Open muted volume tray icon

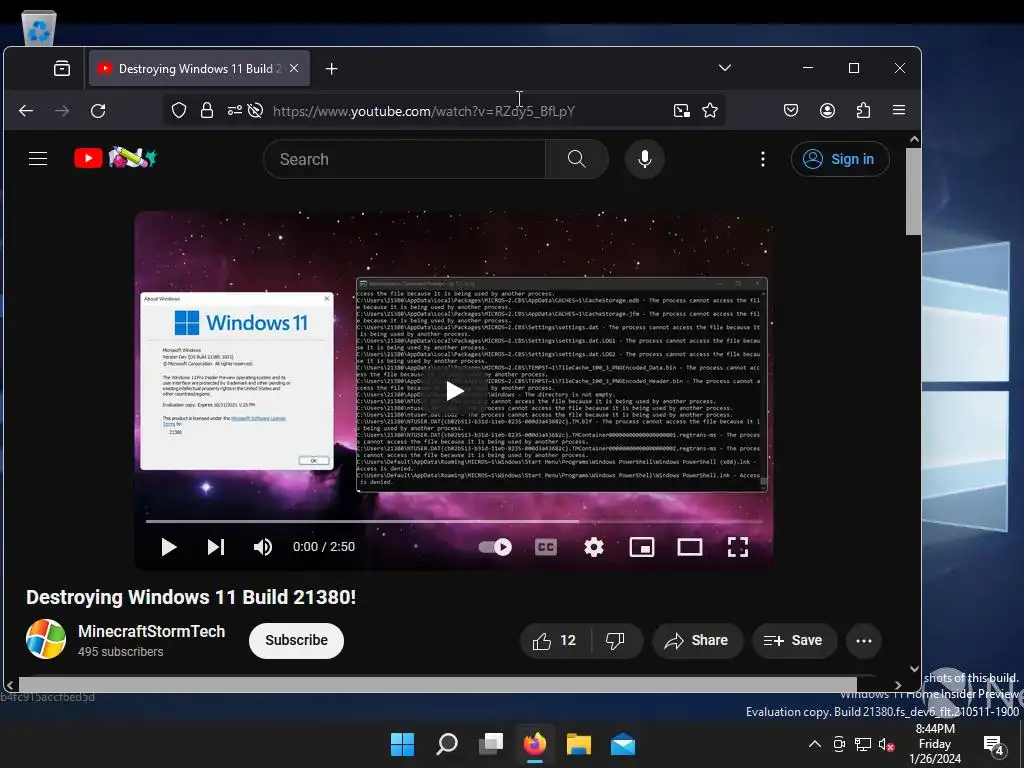(886, 744)
